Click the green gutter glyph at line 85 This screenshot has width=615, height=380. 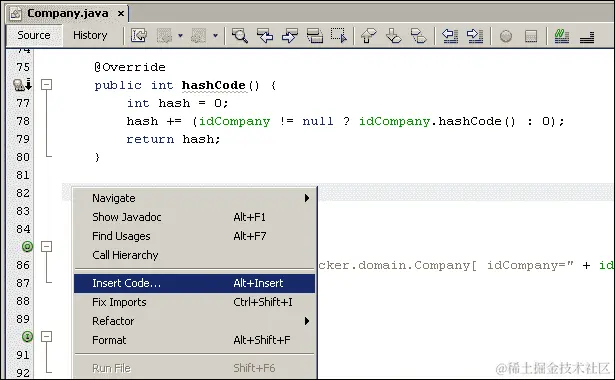click(27, 246)
